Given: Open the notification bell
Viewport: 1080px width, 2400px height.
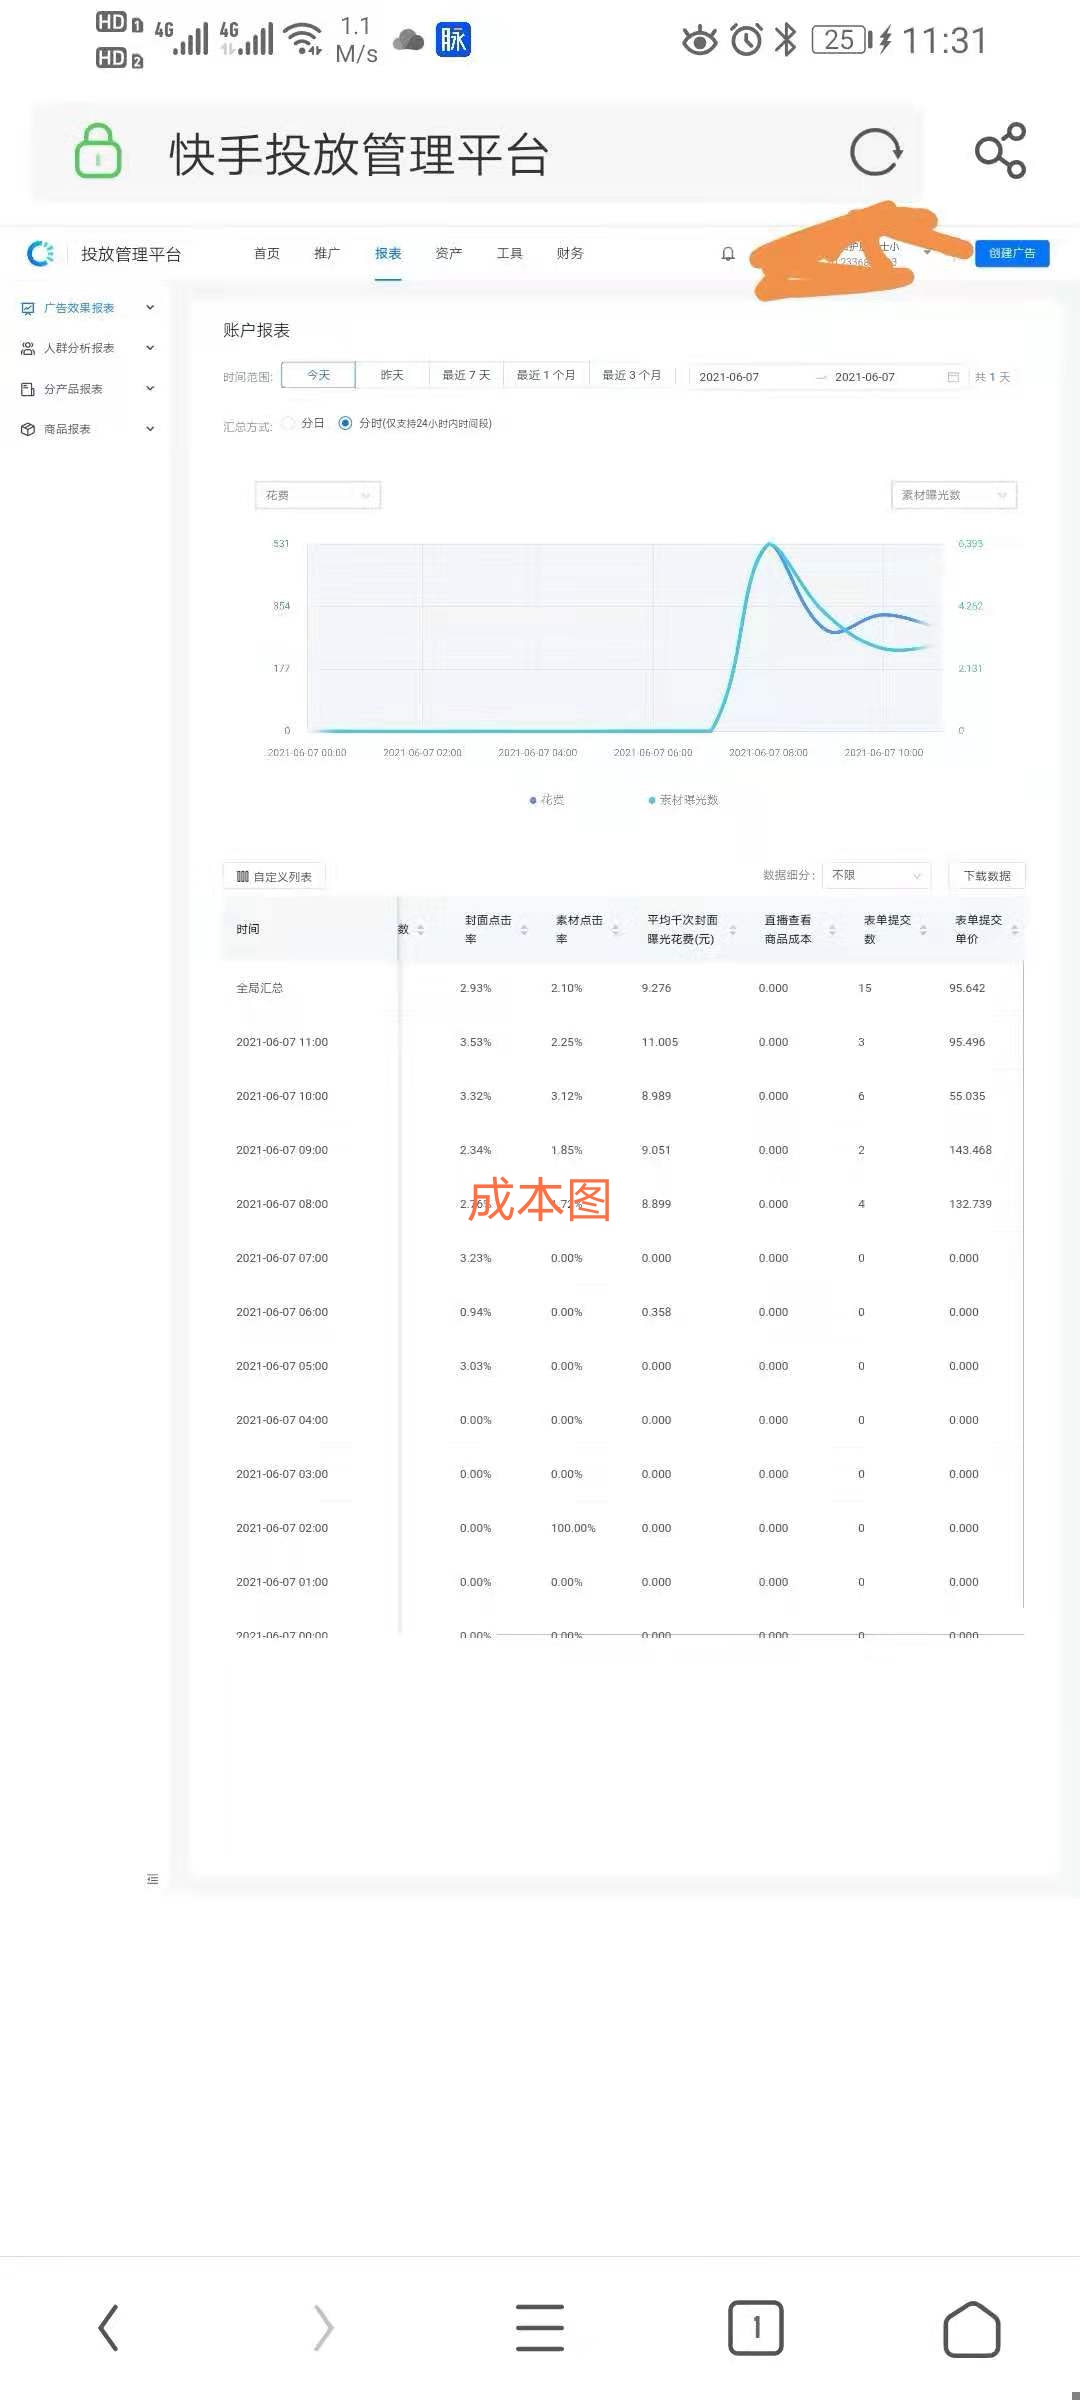Looking at the screenshot, I should (728, 254).
